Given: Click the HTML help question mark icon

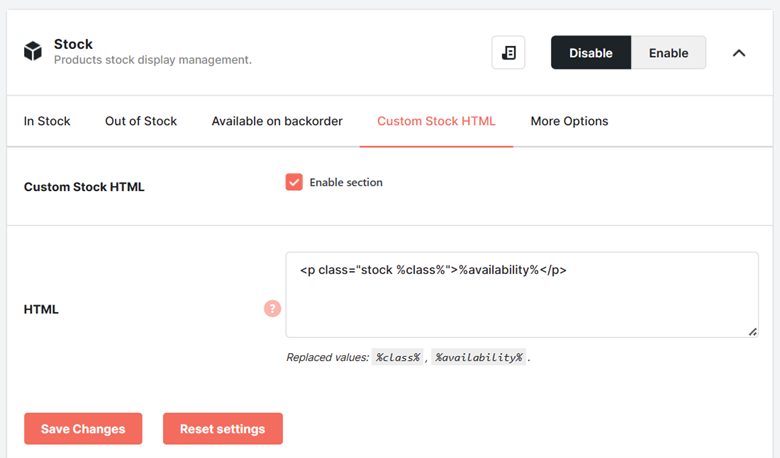Looking at the screenshot, I should click(272, 309).
